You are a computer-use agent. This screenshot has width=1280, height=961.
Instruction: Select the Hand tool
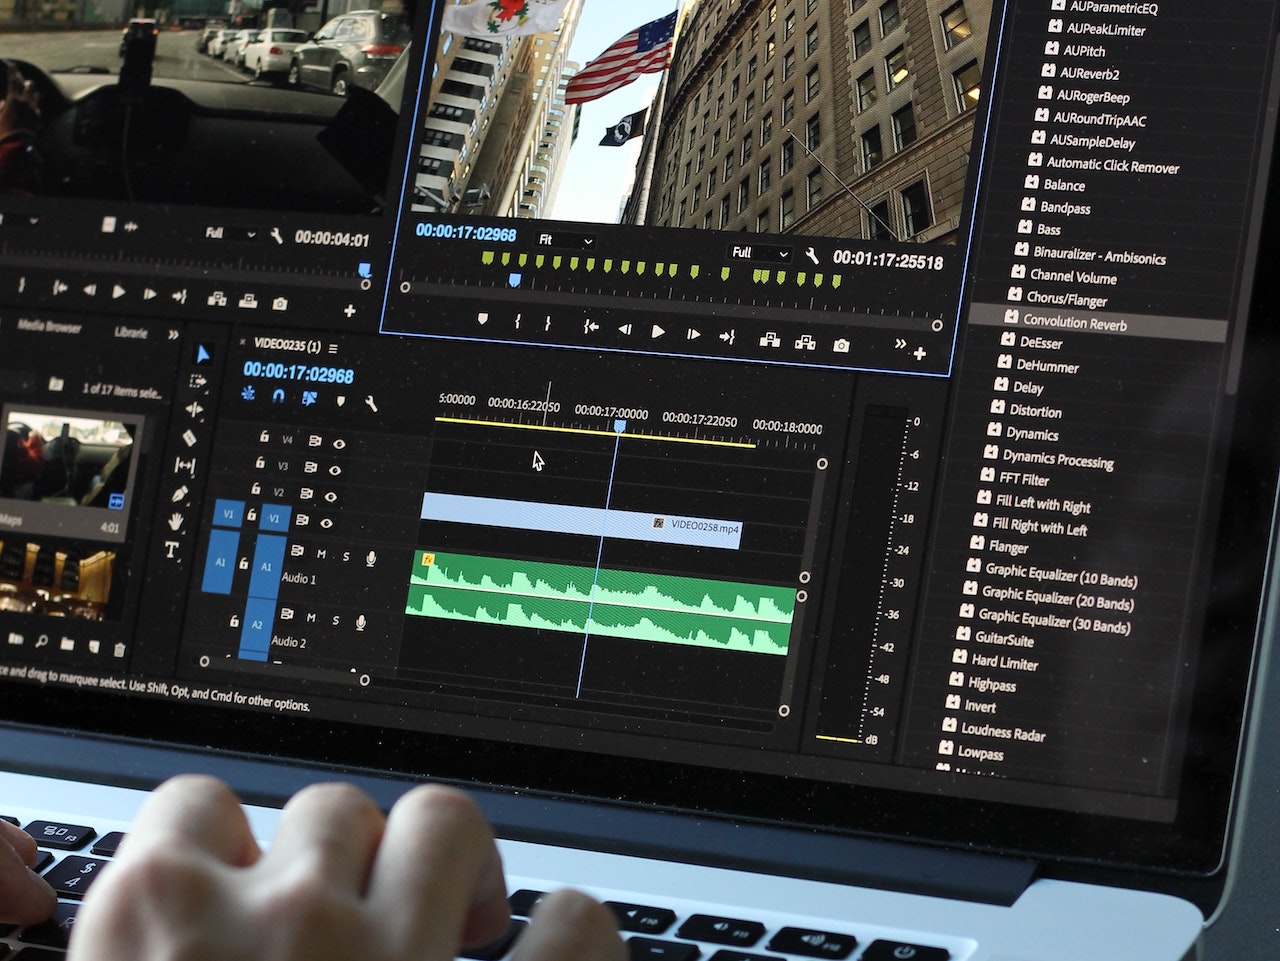coord(176,521)
